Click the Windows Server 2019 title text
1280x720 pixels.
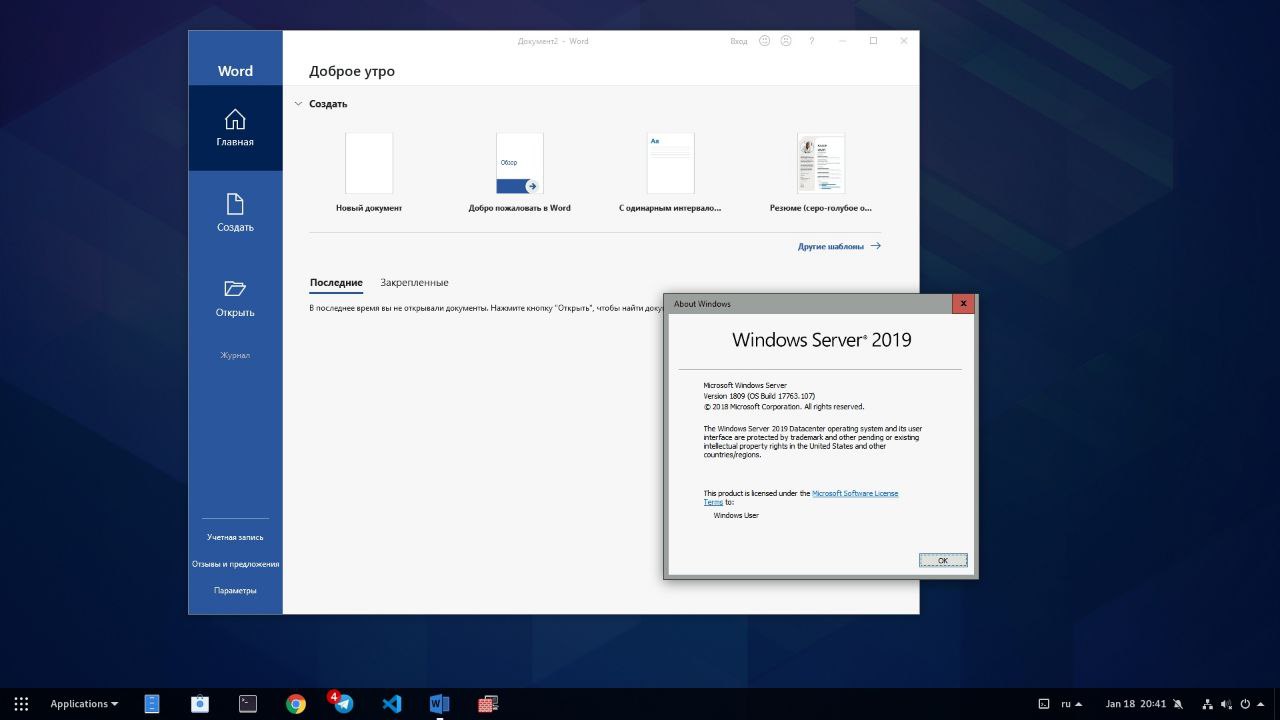(x=822, y=340)
